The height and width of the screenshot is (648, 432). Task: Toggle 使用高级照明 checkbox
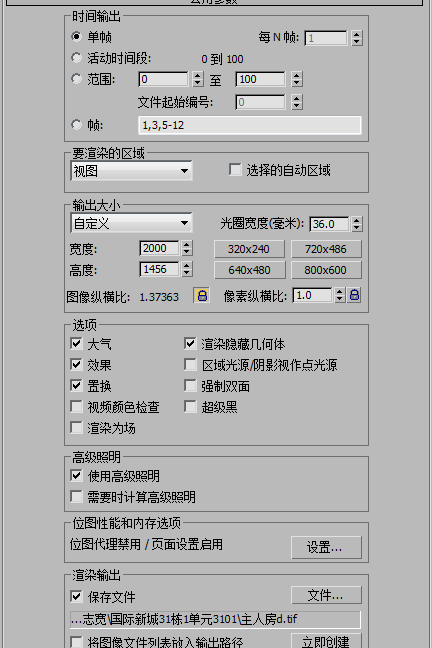[76, 475]
